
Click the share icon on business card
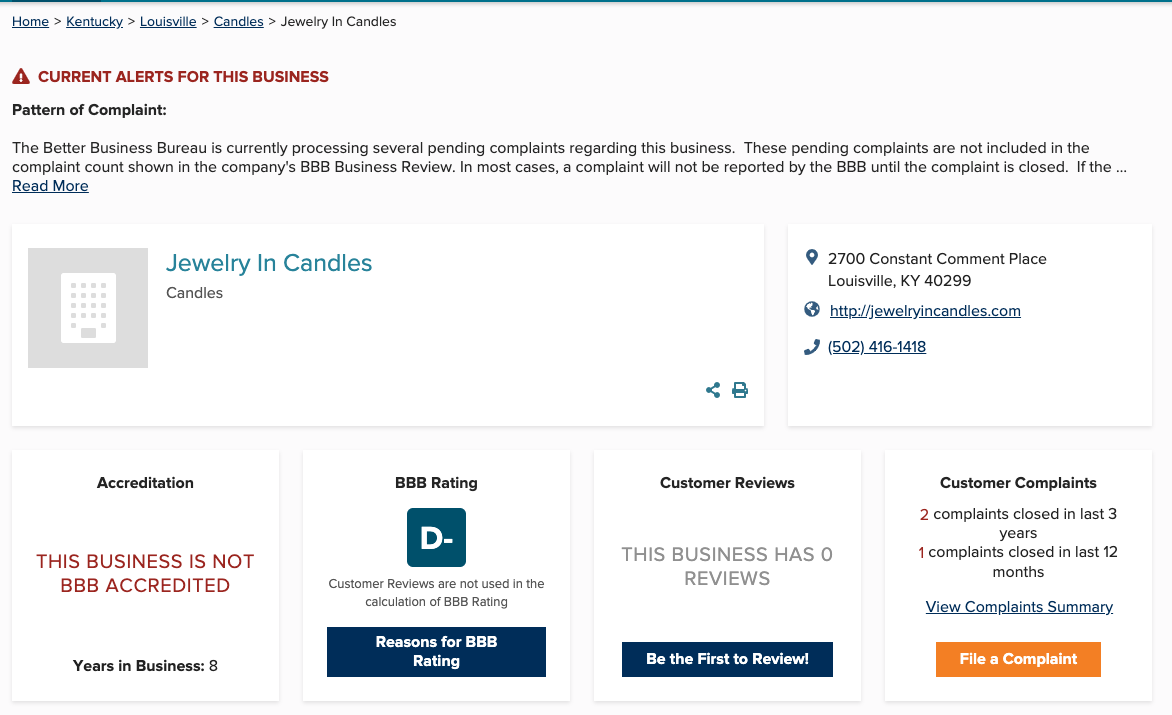713,390
